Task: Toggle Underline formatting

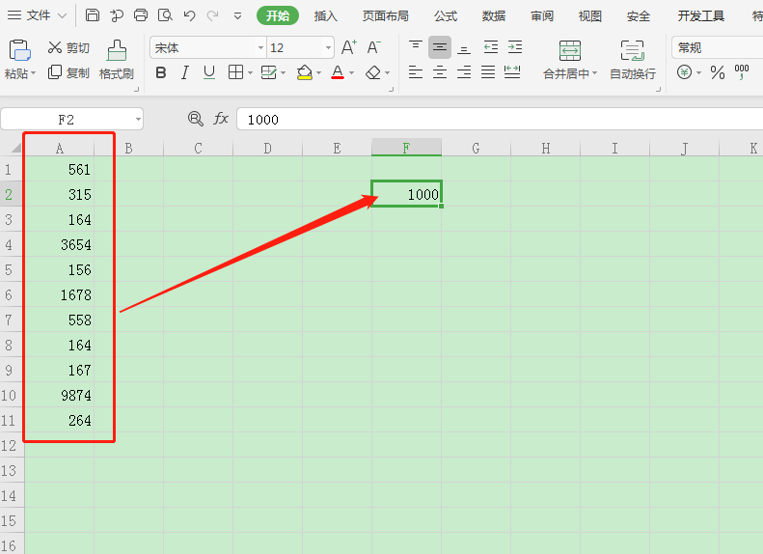Action: pyautogui.click(x=209, y=73)
